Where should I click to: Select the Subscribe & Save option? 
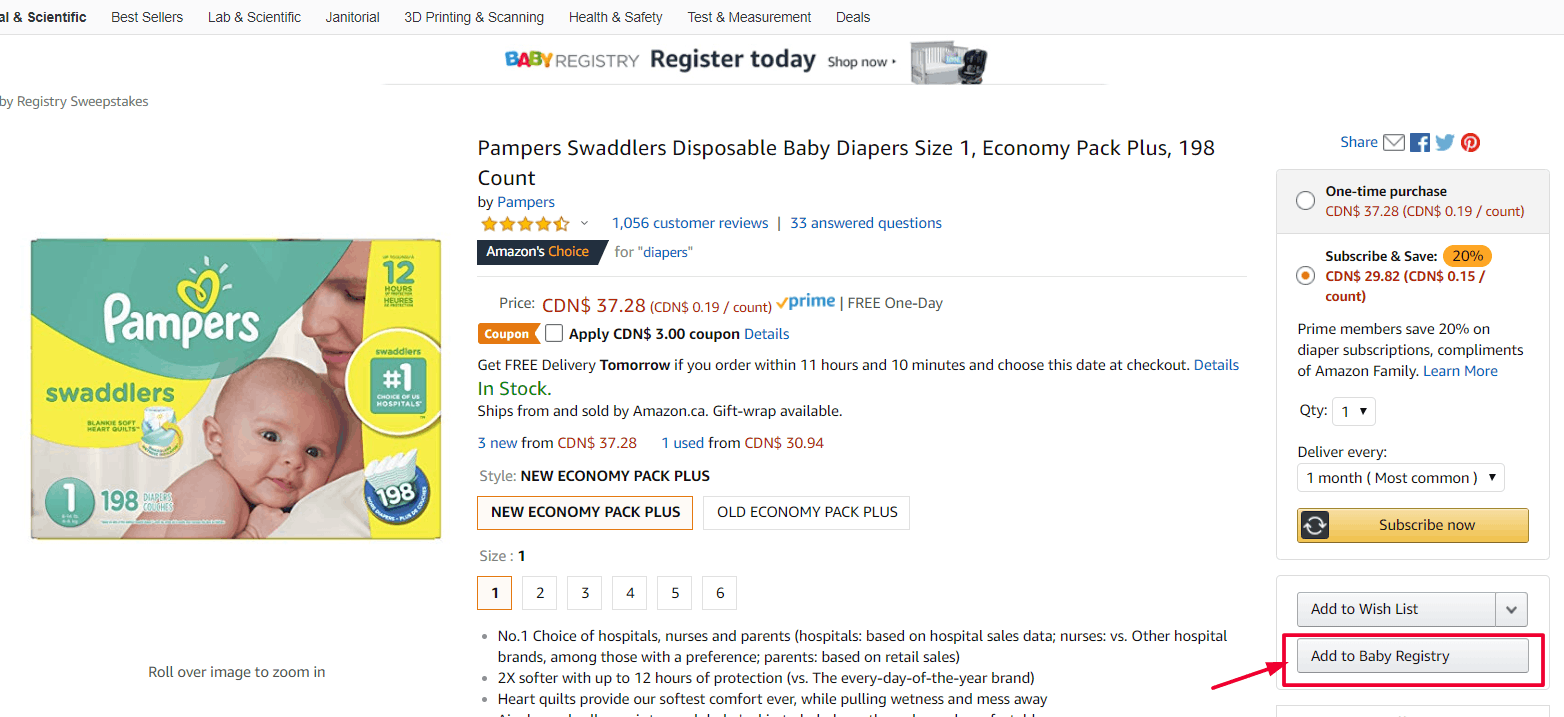(x=1305, y=275)
